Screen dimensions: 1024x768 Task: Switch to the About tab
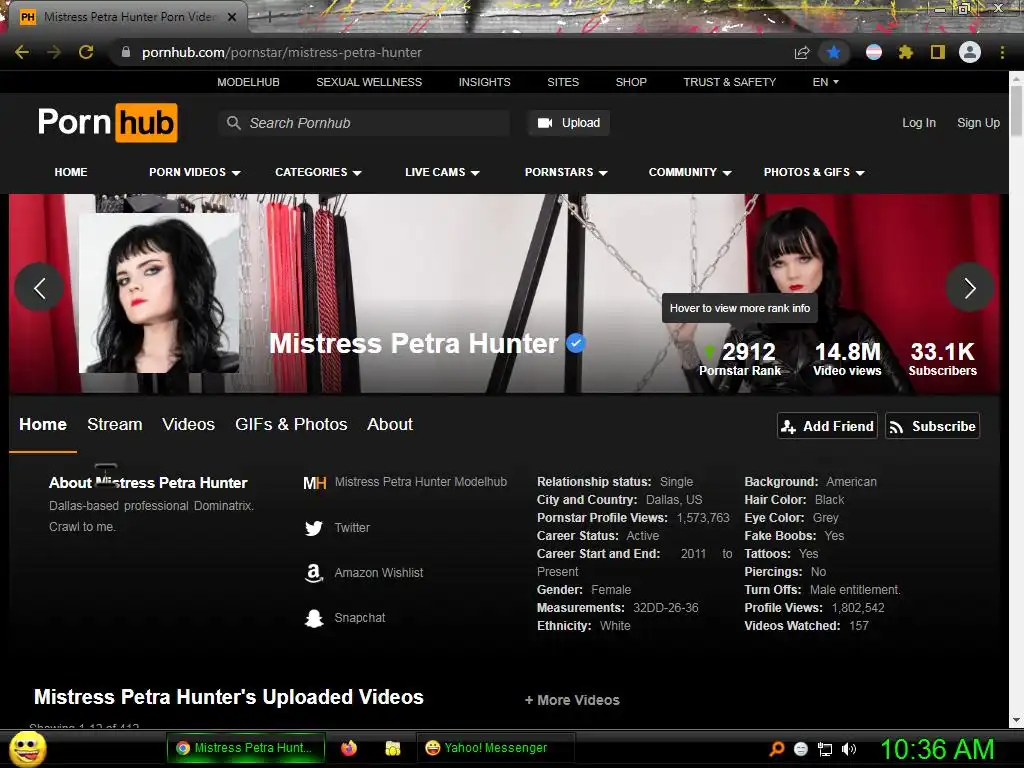[390, 424]
